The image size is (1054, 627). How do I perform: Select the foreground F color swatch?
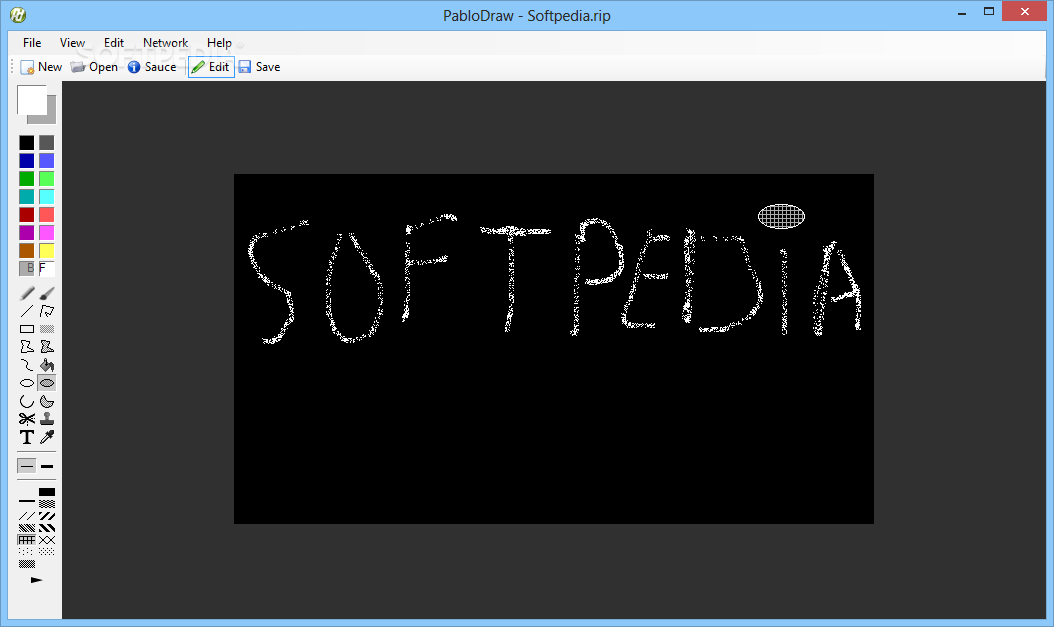click(x=46, y=268)
